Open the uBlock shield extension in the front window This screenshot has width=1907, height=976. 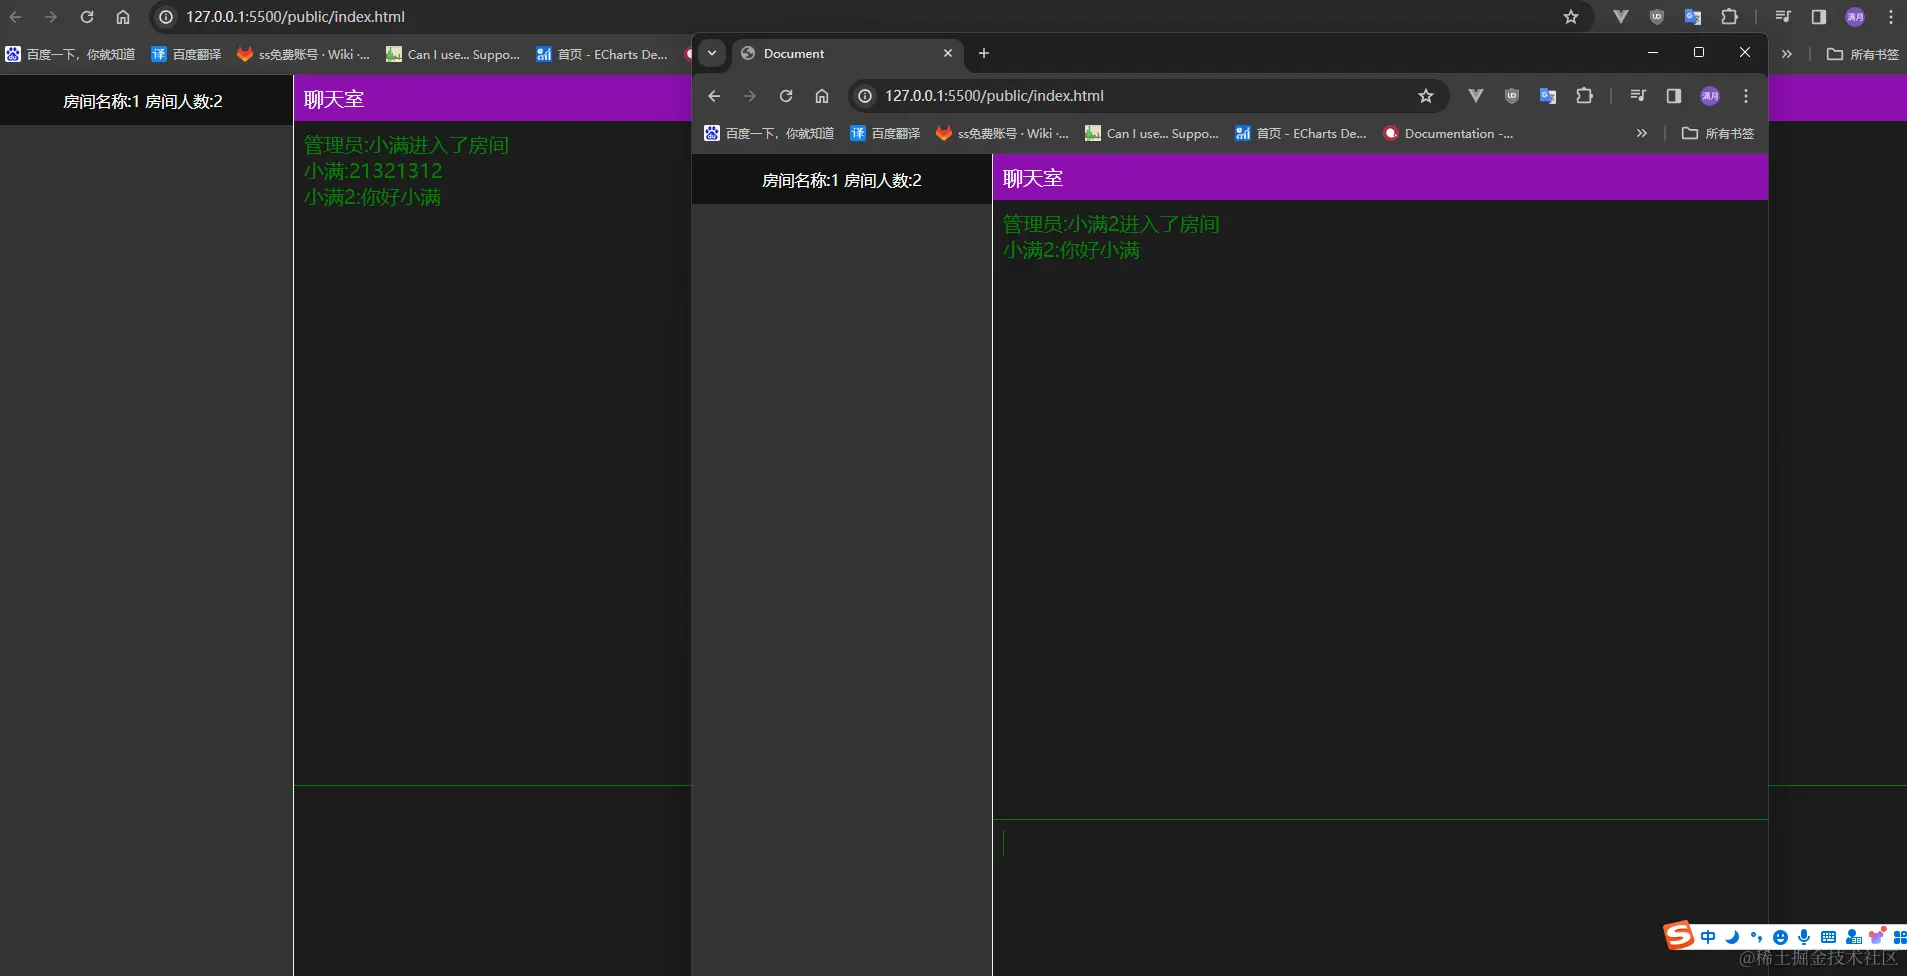tap(1512, 96)
